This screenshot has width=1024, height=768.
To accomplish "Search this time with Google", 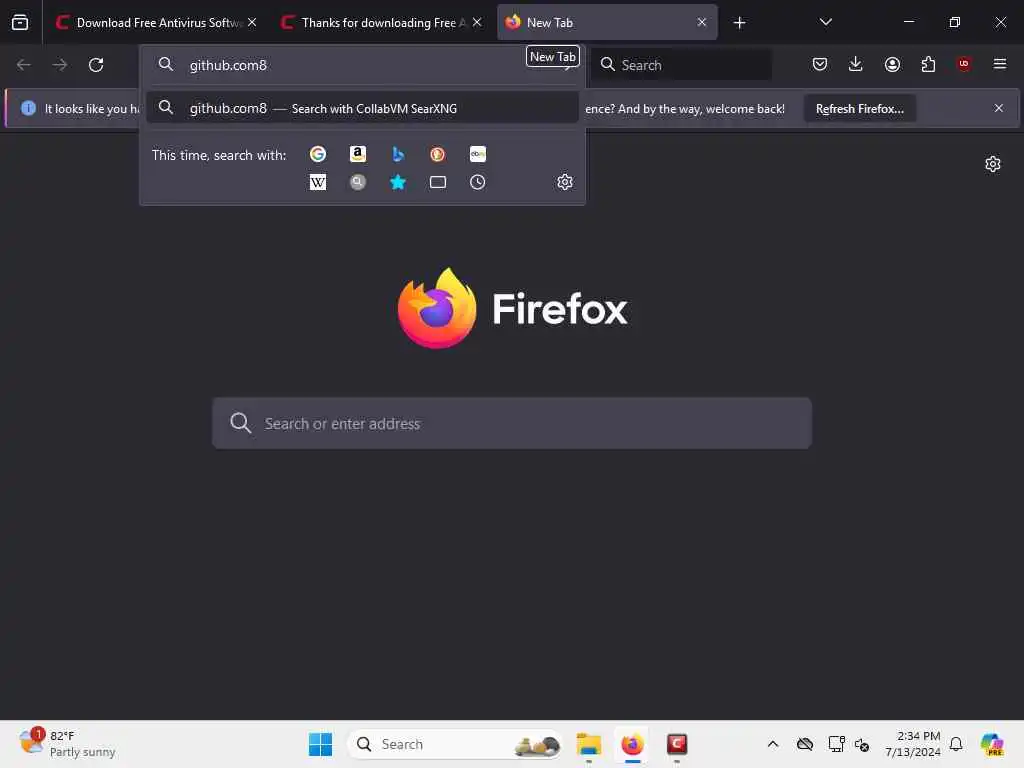I will [x=318, y=154].
